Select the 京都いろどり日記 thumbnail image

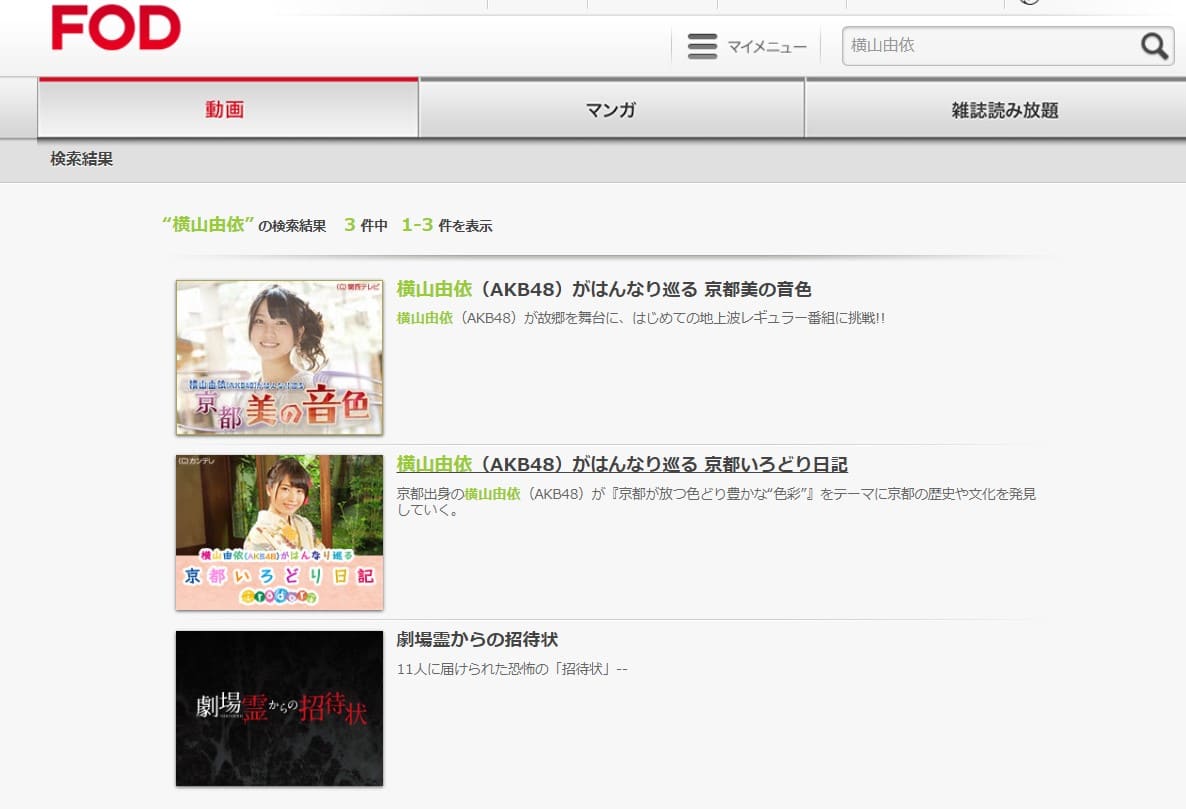pos(280,532)
